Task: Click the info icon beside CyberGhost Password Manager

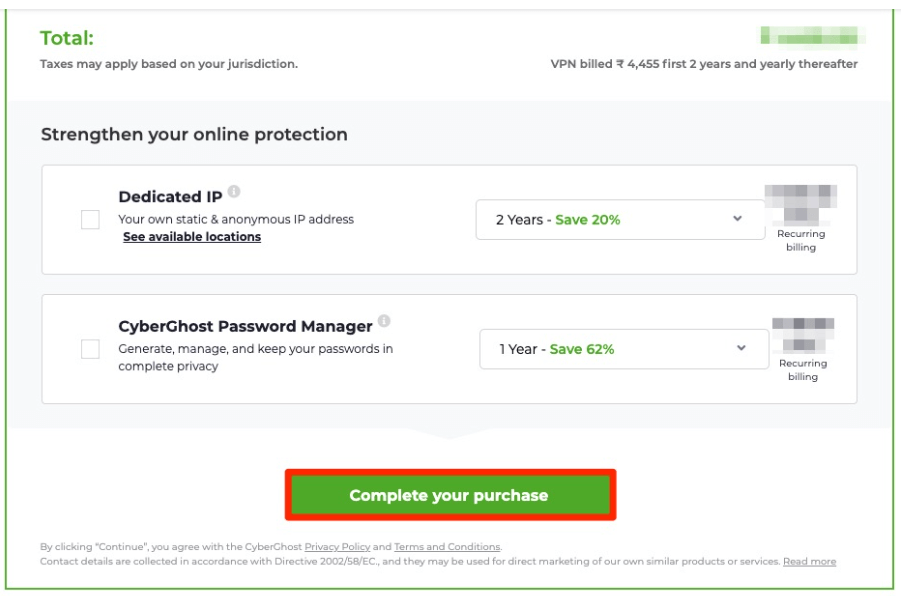Action: click(x=384, y=320)
